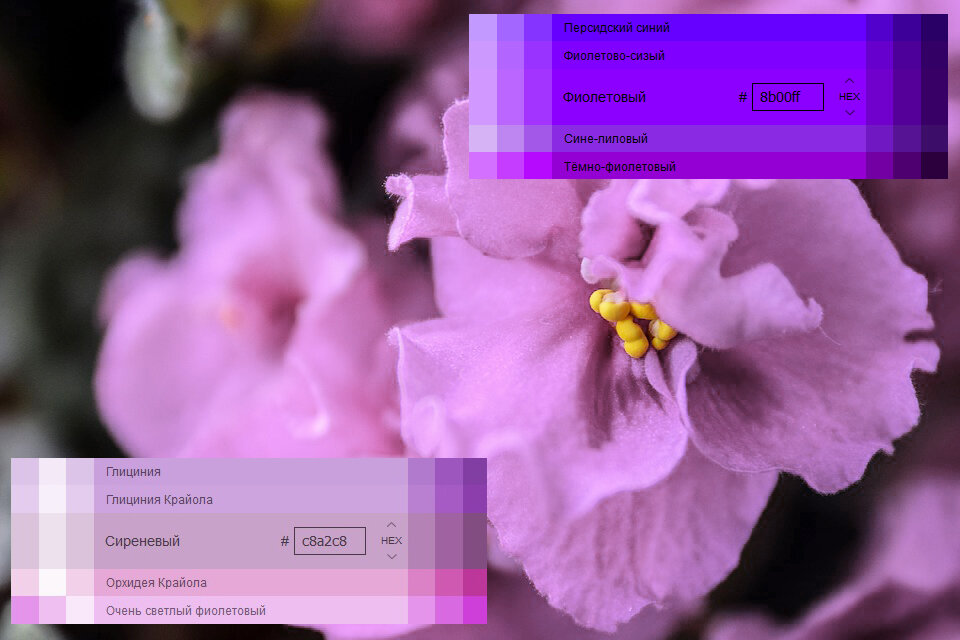Click the # symbol before 8b00ff

[x=743, y=97]
